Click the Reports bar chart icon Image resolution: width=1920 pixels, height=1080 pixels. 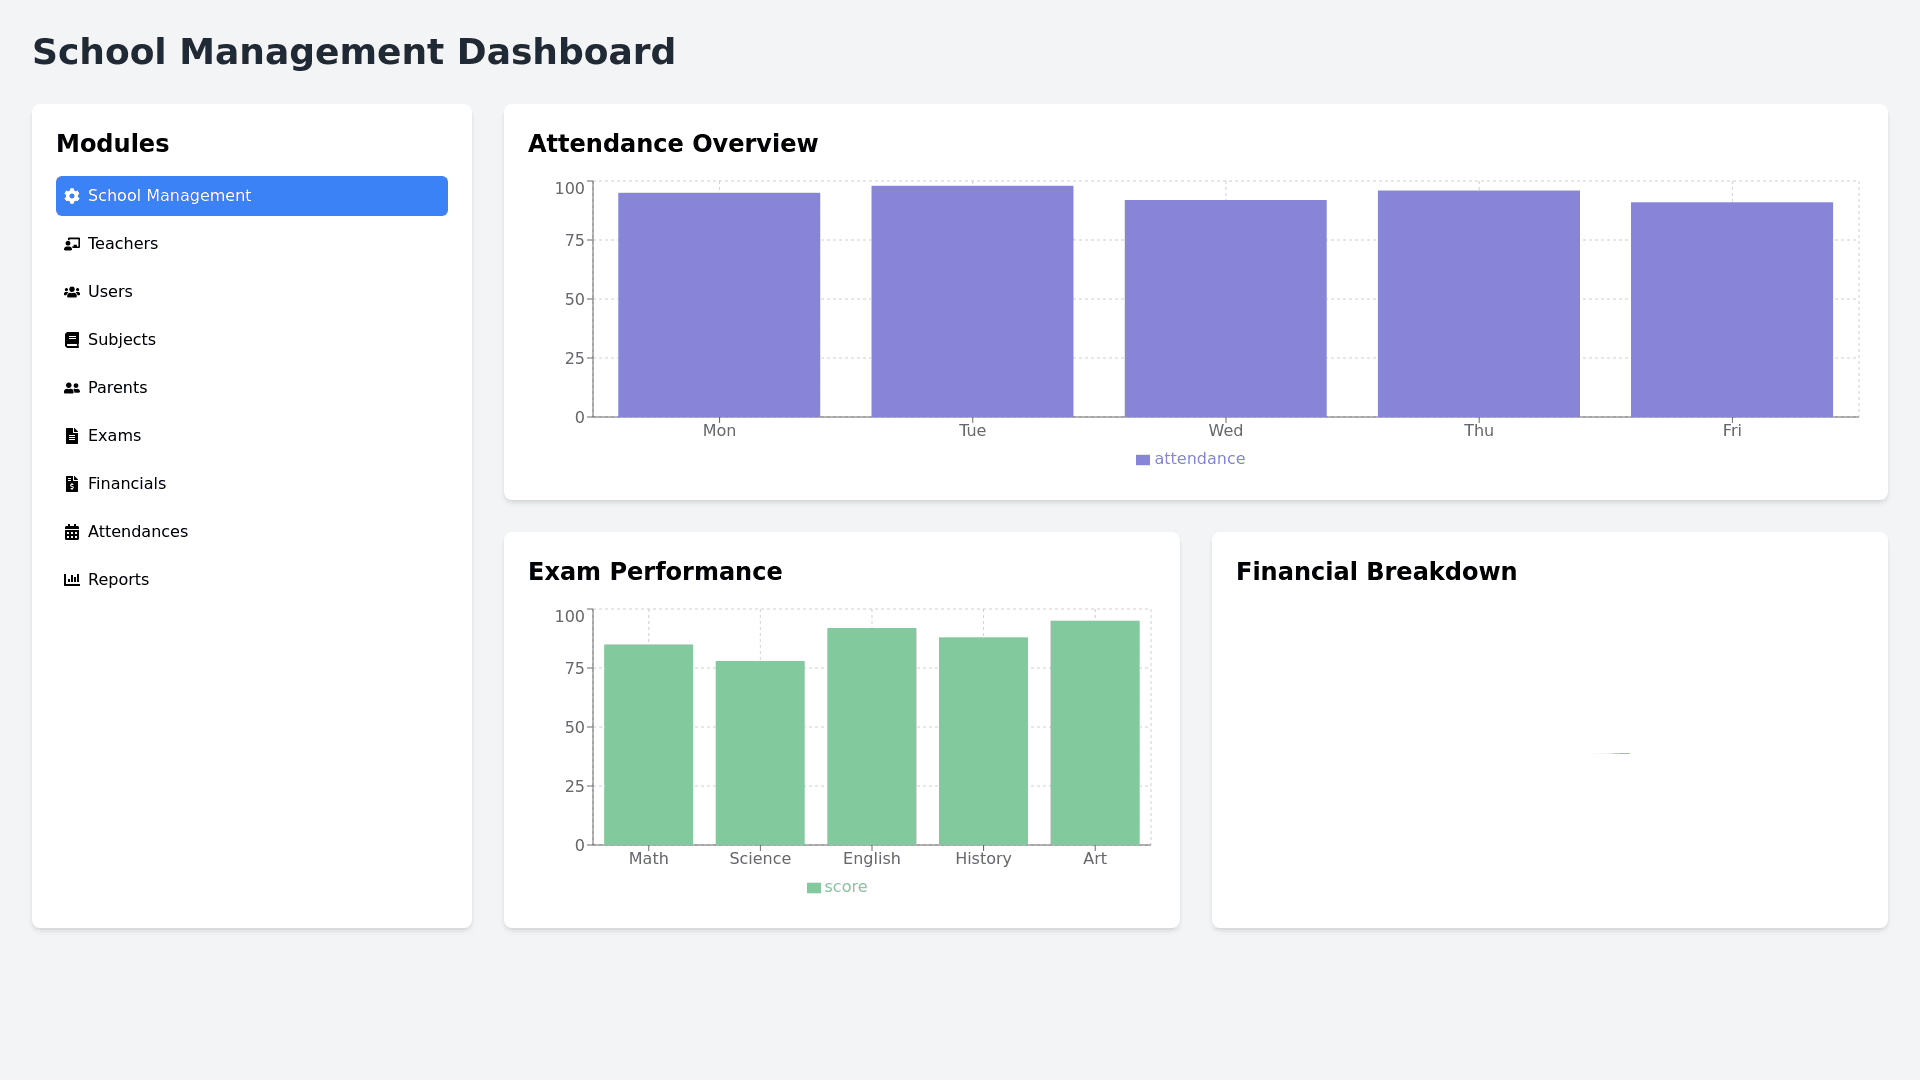coord(72,580)
